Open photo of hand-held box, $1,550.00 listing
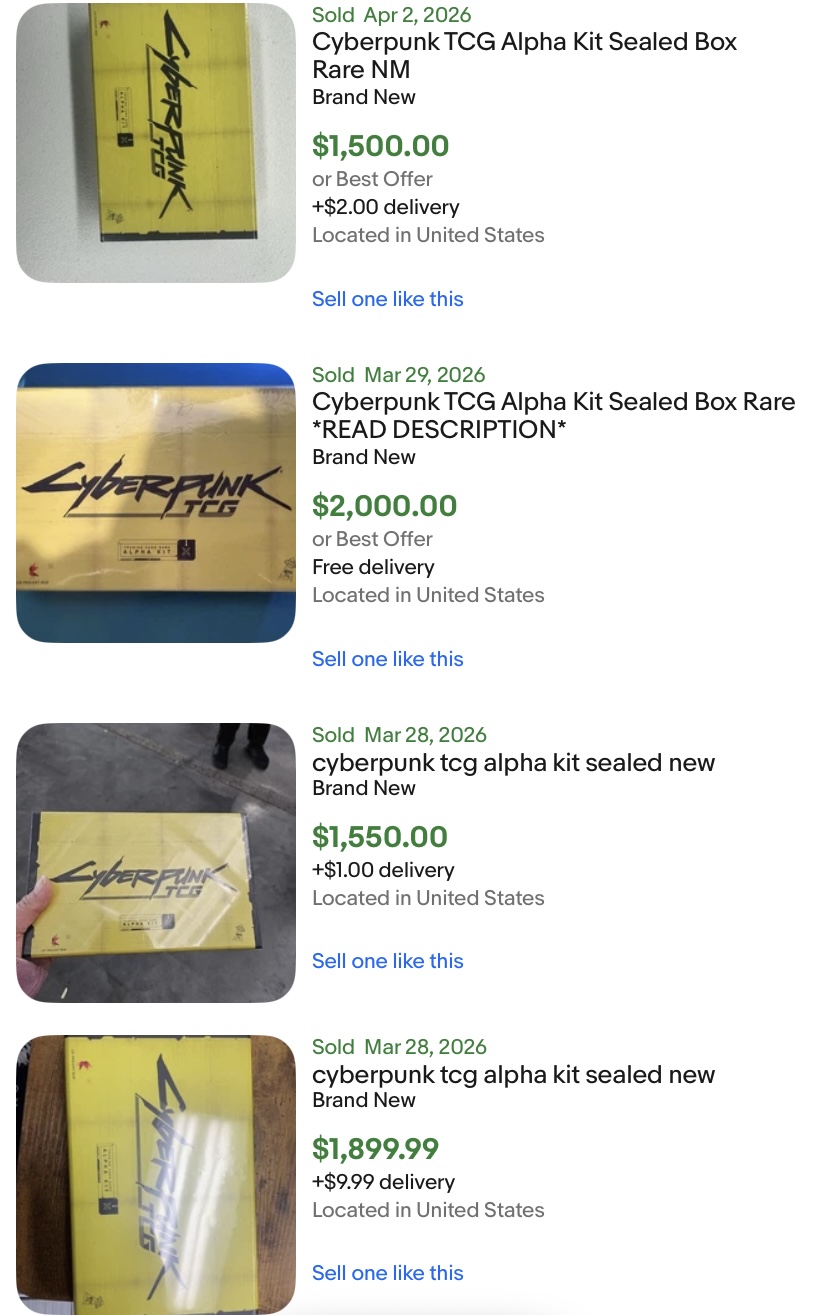Image resolution: width=813 pixels, height=1315 pixels. coord(156,862)
